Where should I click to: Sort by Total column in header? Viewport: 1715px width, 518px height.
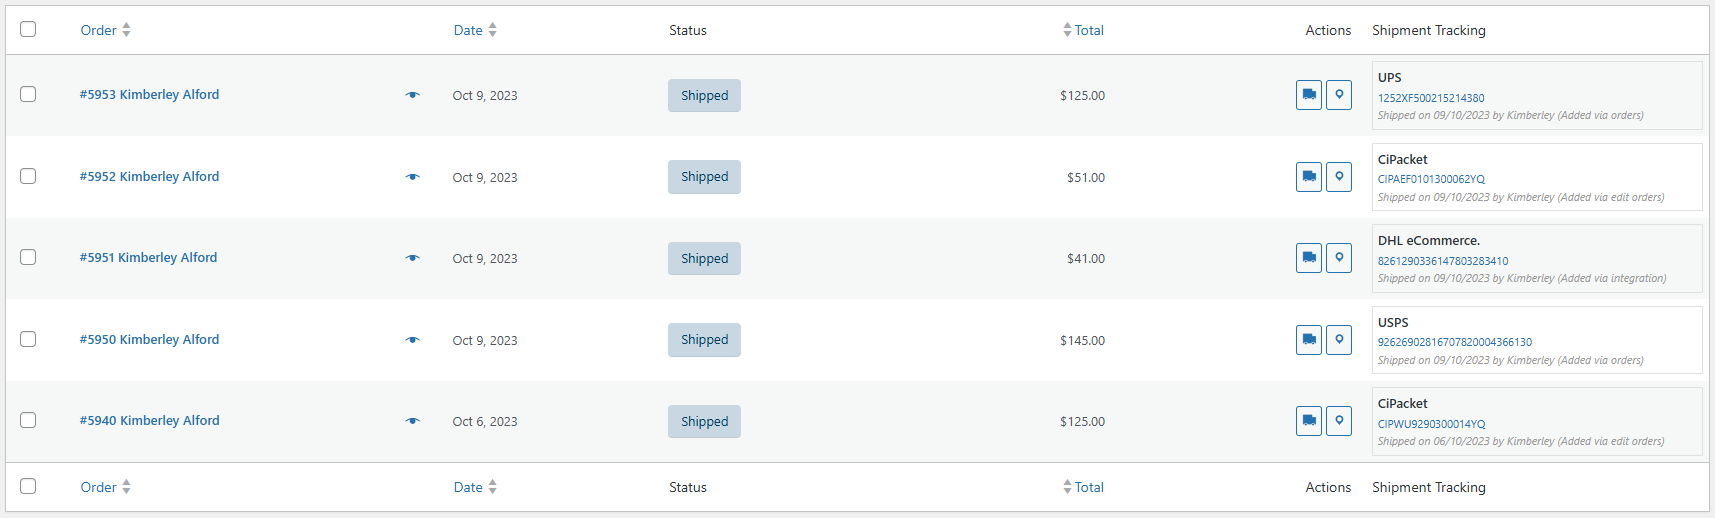click(1083, 30)
